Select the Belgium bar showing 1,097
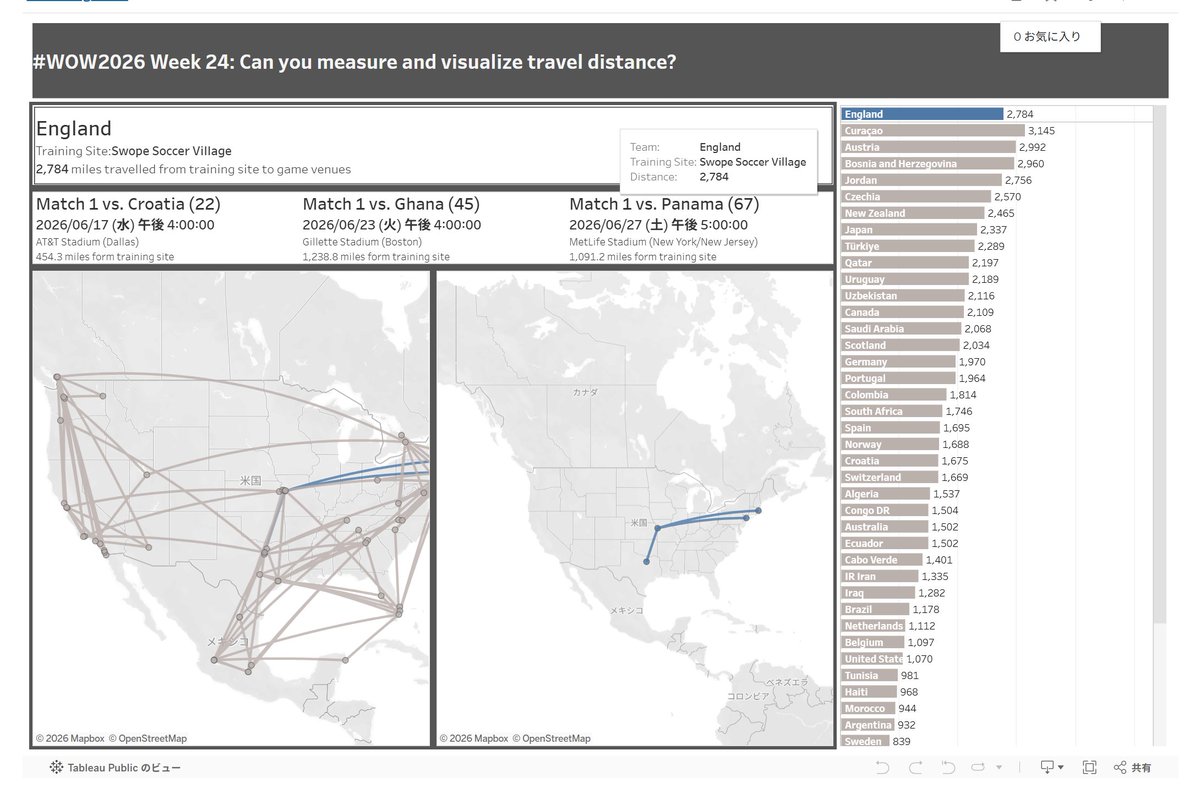The image size is (1200, 794). click(x=873, y=642)
